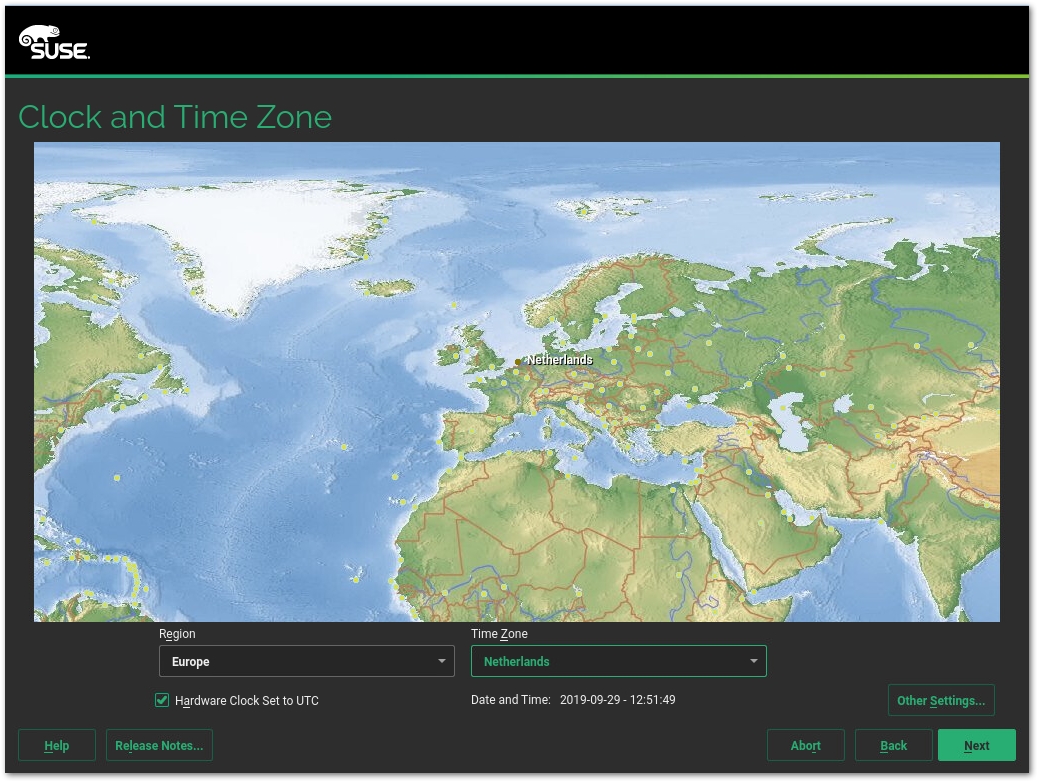Click the Clock and Time Zone heading

click(175, 117)
